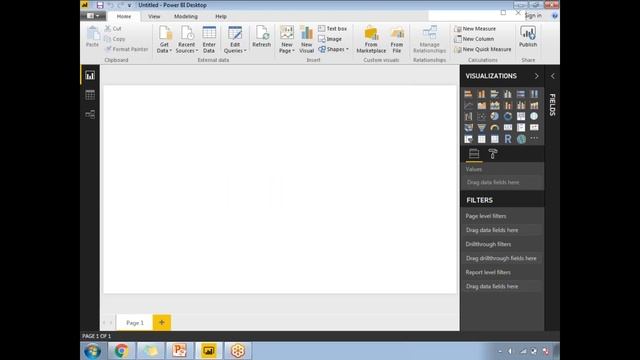Open the Format paint roller tab

pos(493,154)
